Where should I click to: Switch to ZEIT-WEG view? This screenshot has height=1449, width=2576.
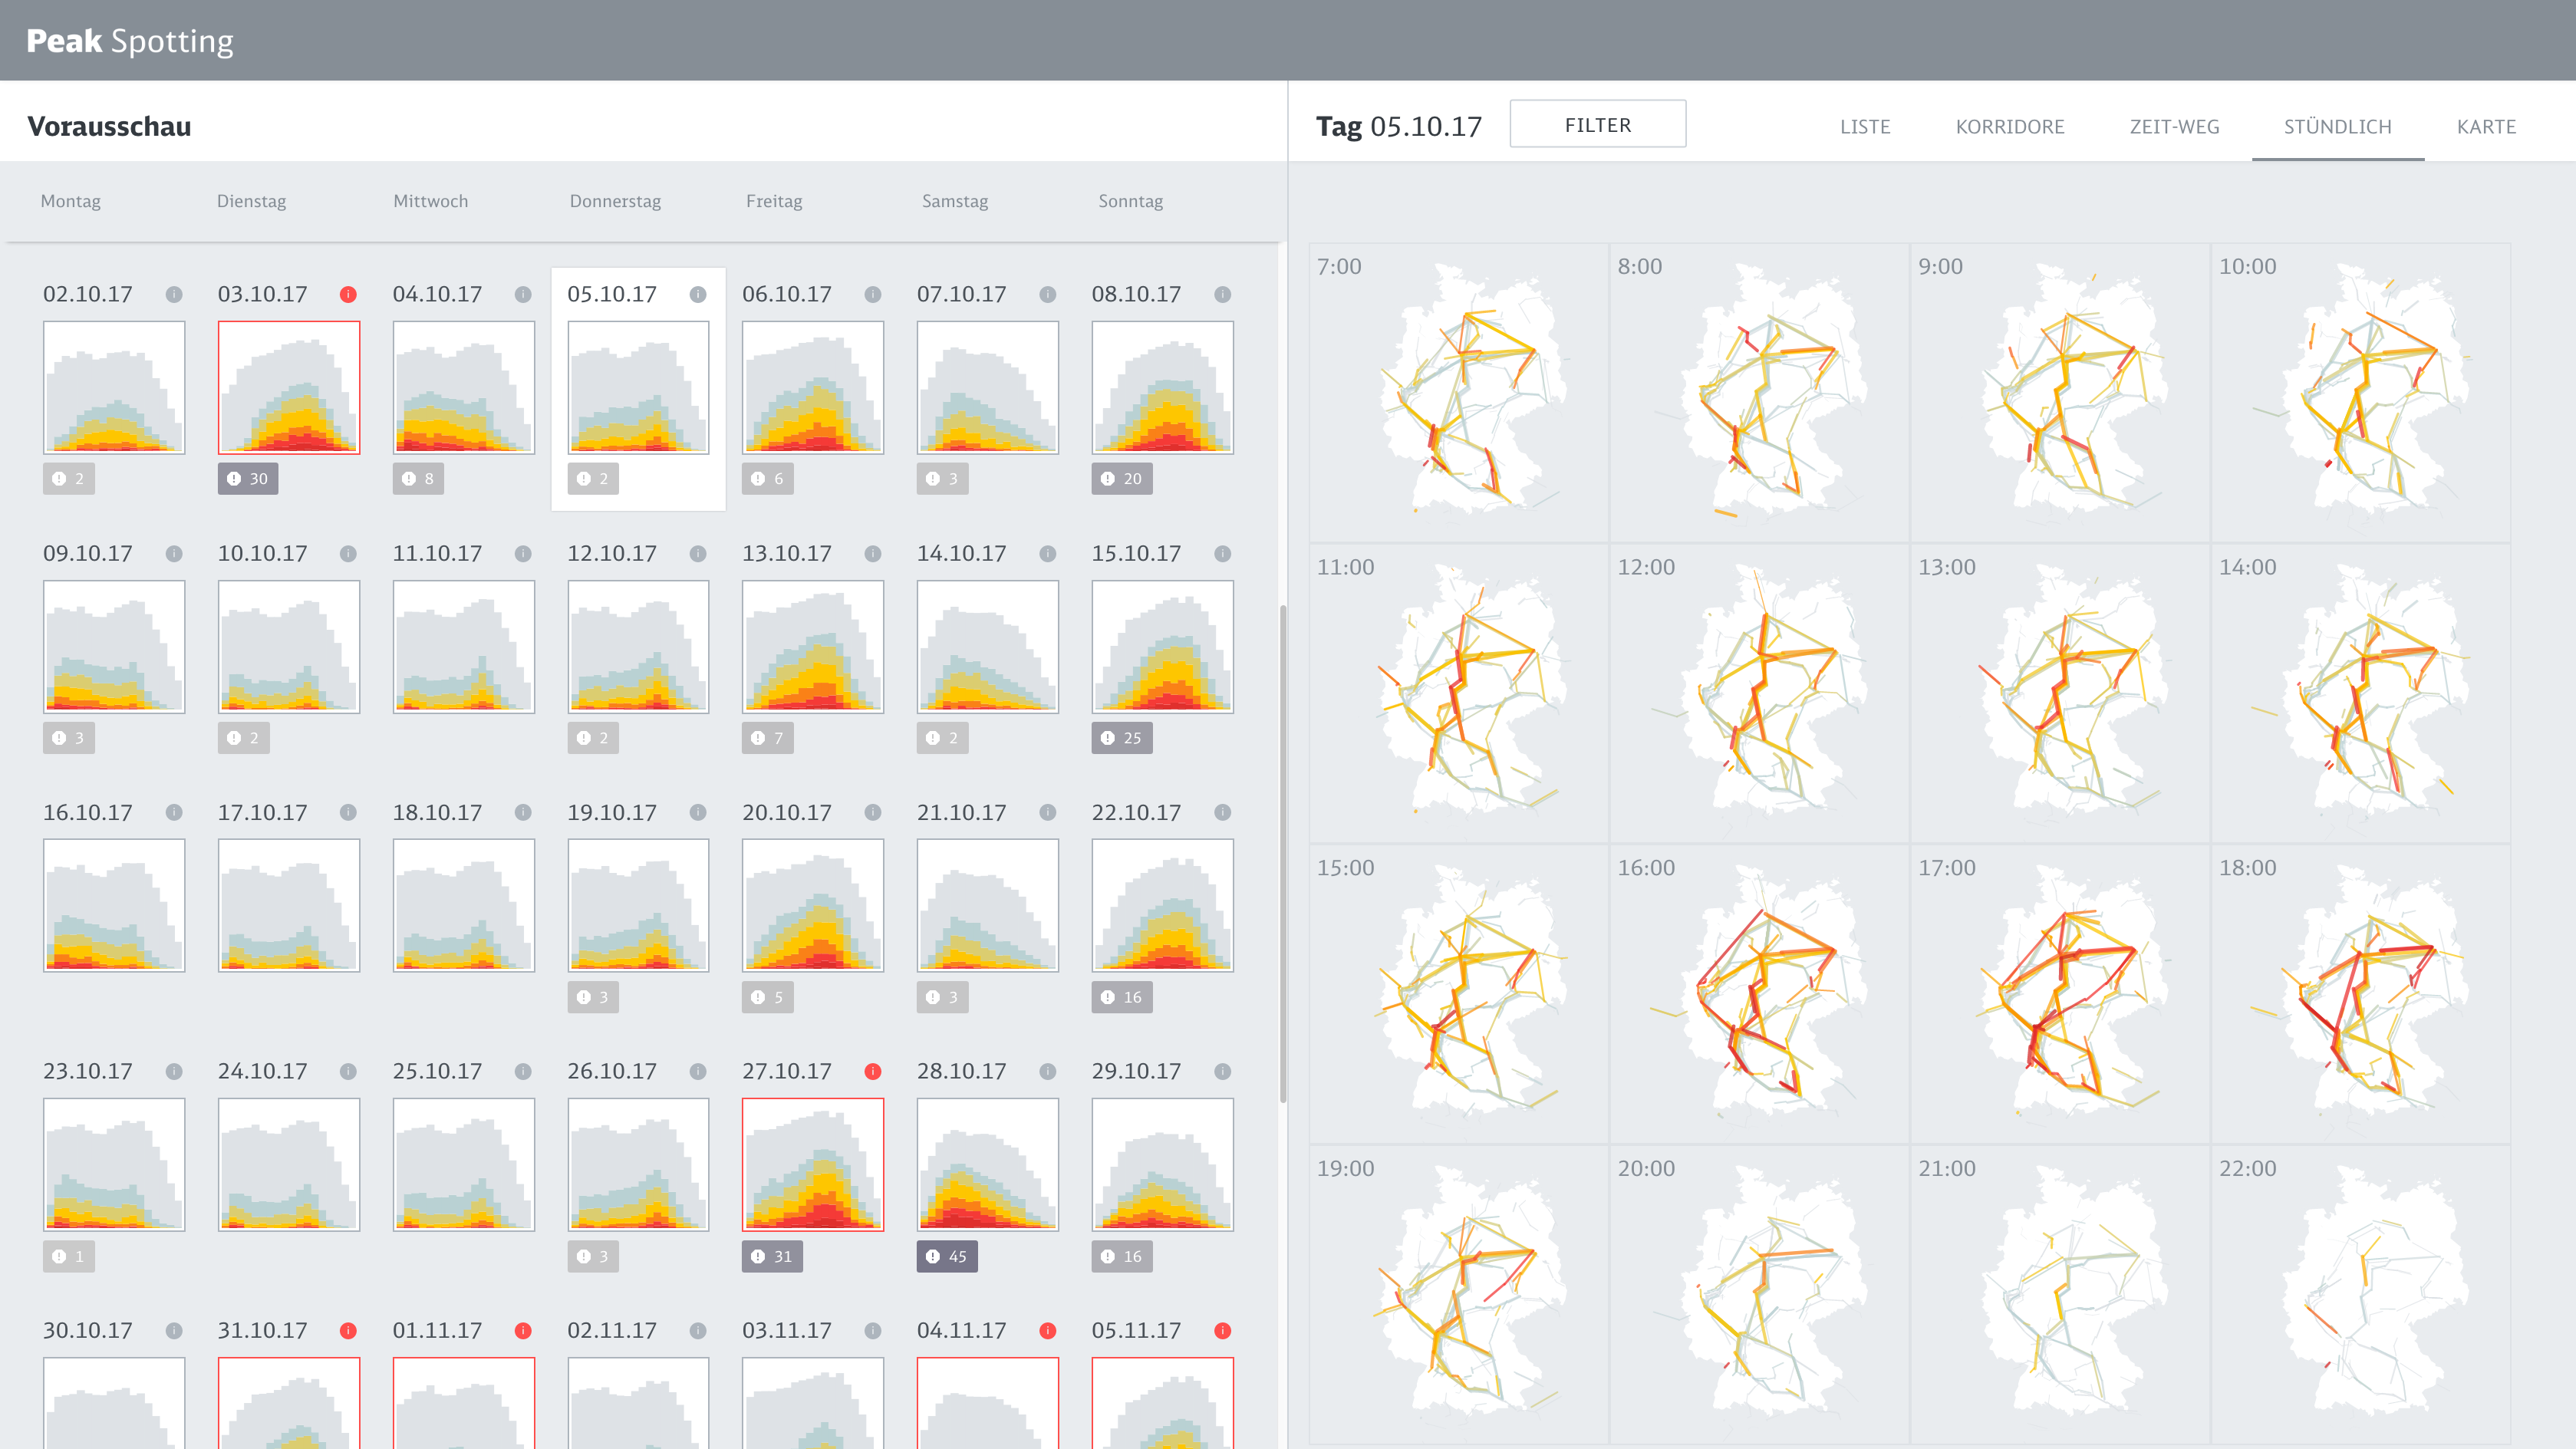[2174, 127]
